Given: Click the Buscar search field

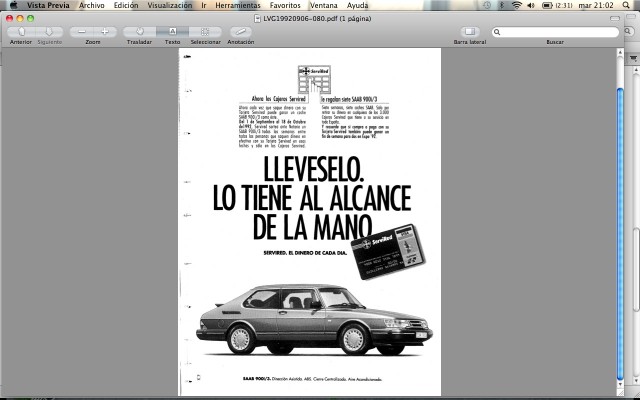Looking at the screenshot, I should point(556,32).
